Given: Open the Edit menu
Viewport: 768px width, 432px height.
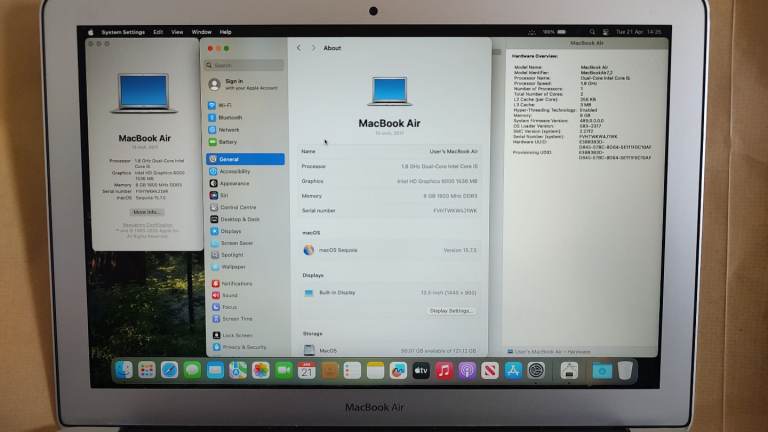Looking at the screenshot, I should pos(158,32).
